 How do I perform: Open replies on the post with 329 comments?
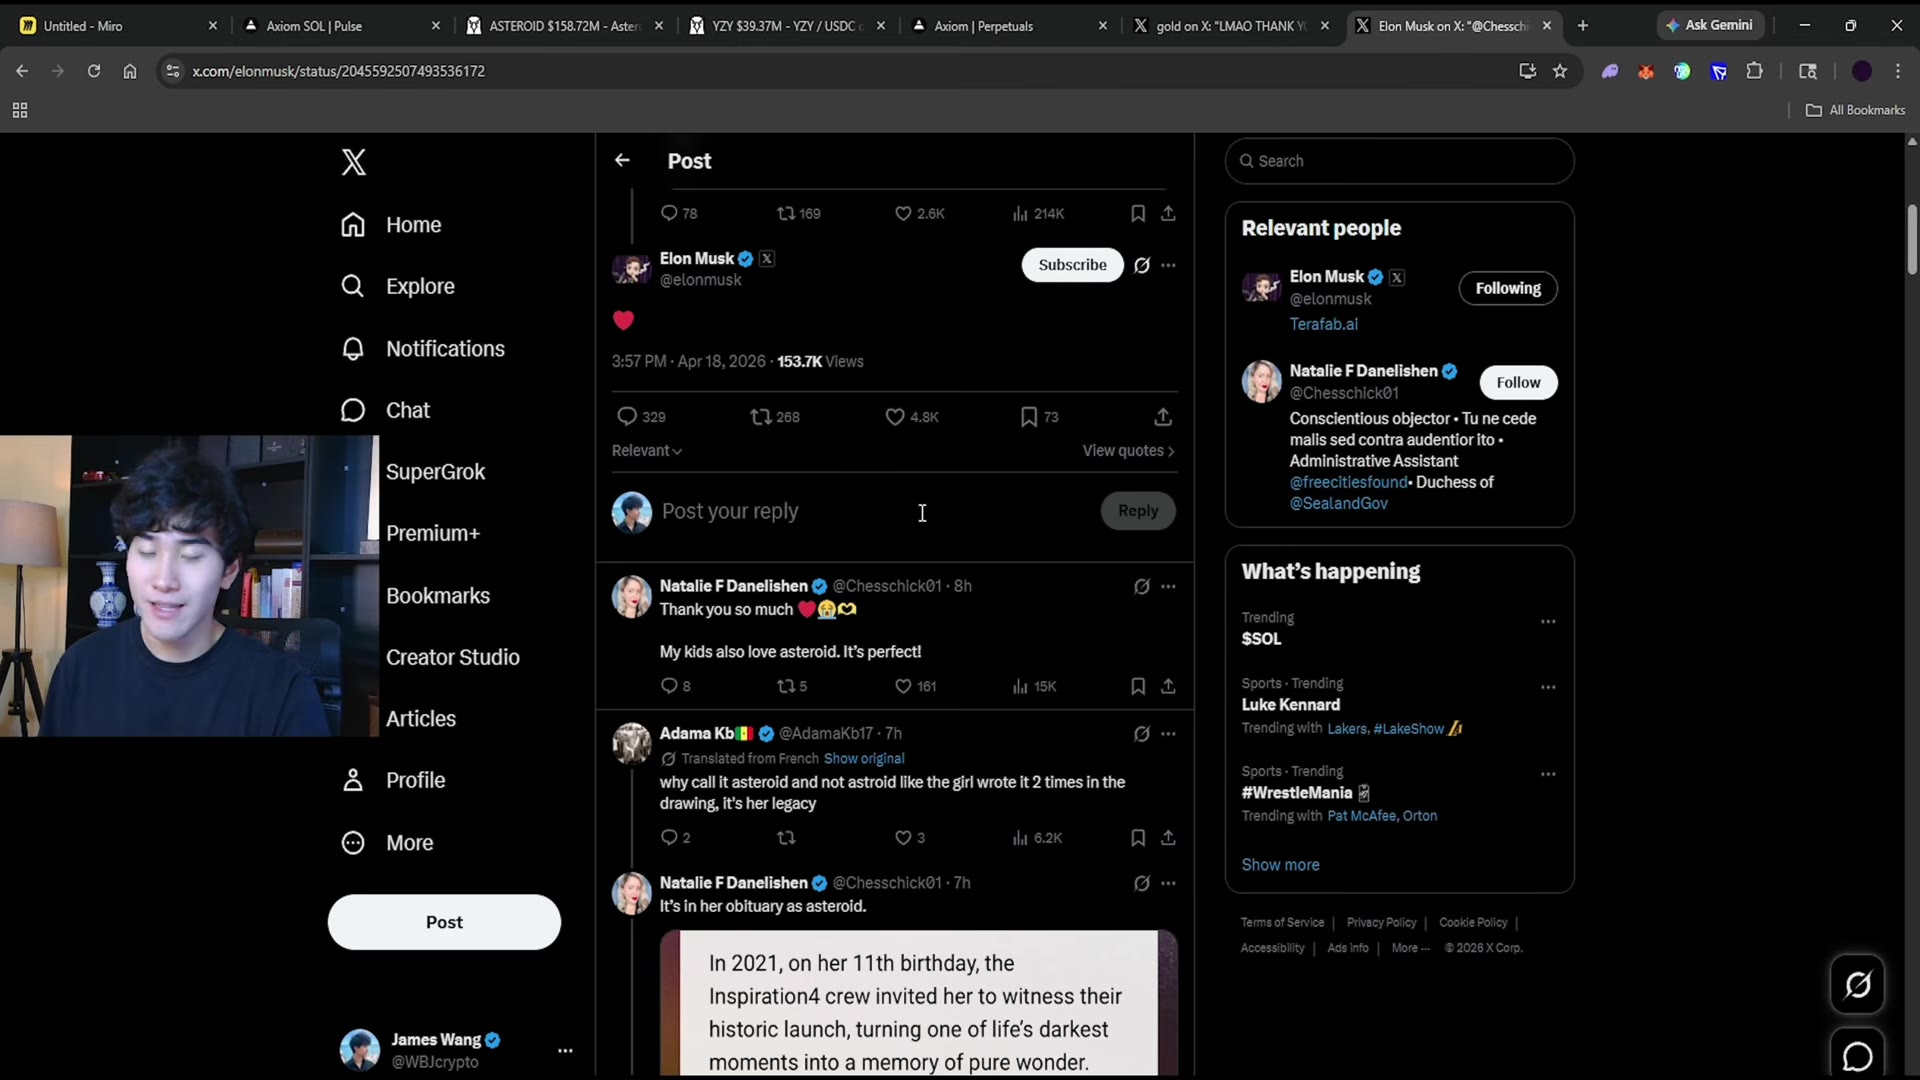click(x=627, y=417)
